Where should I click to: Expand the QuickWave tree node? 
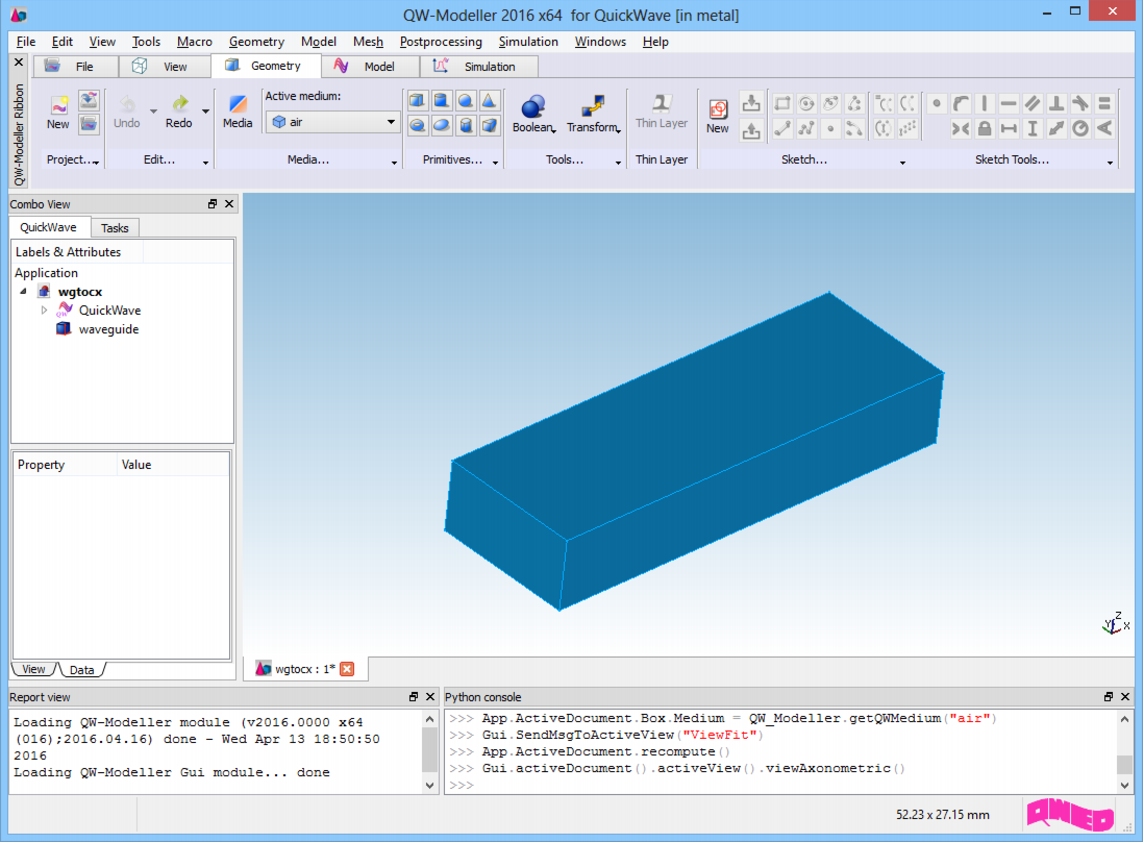tap(44, 310)
